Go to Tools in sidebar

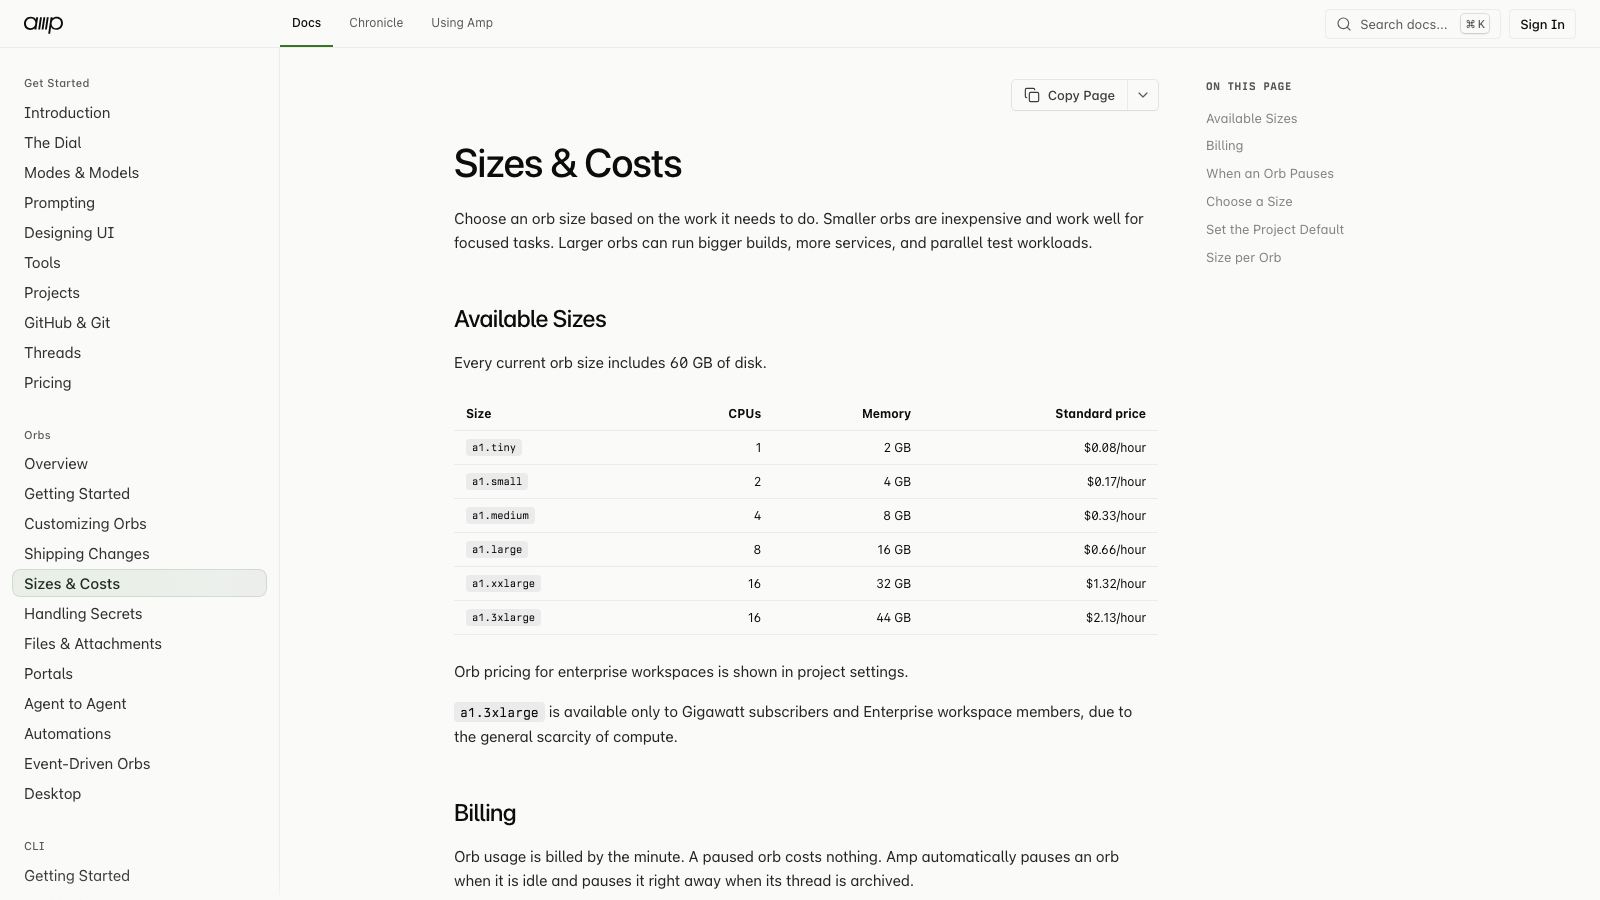pyautogui.click(x=42, y=263)
